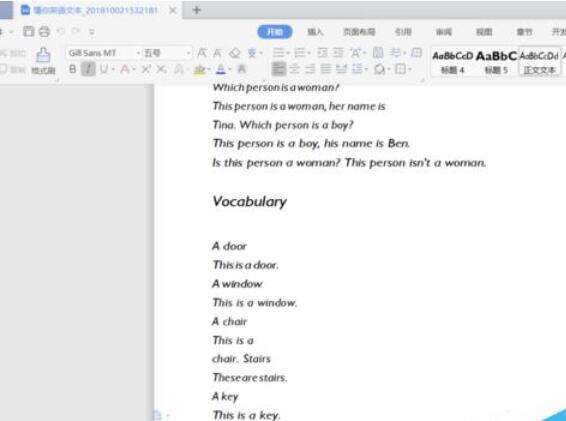Click the print icon in quick access toolbar
This screenshot has height=421, width=566.
44,31
